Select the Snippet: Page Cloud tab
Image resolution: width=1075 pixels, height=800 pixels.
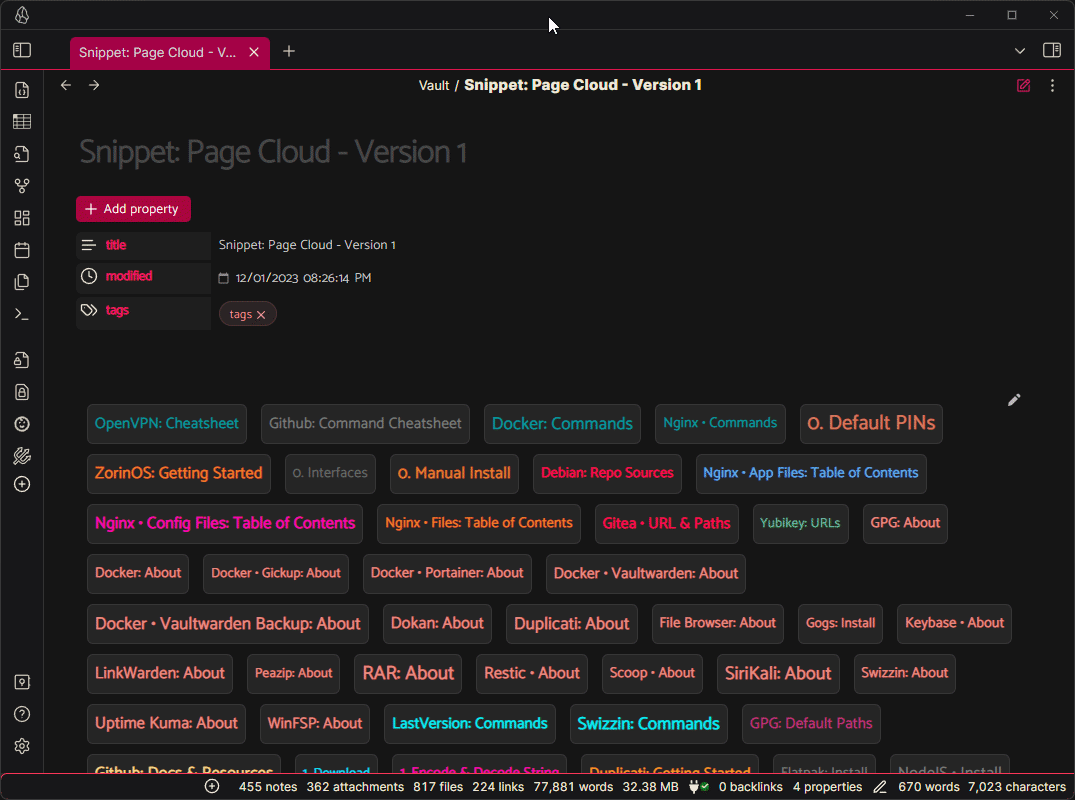coord(157,52)
